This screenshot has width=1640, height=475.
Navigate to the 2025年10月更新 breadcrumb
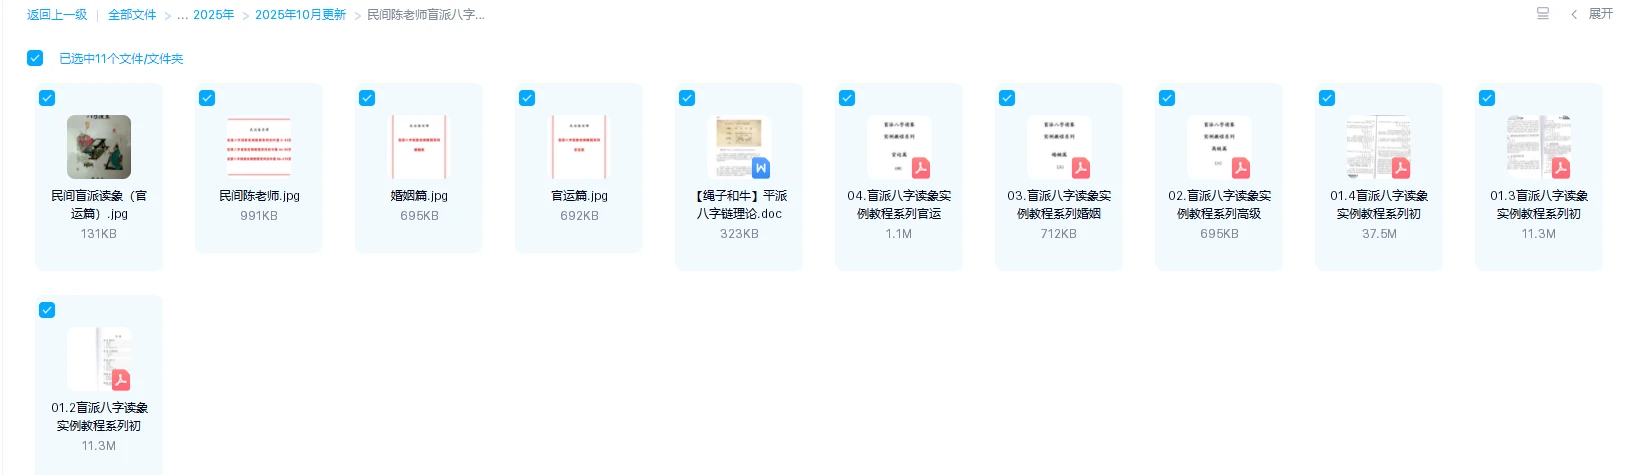[x=300, y=15]
